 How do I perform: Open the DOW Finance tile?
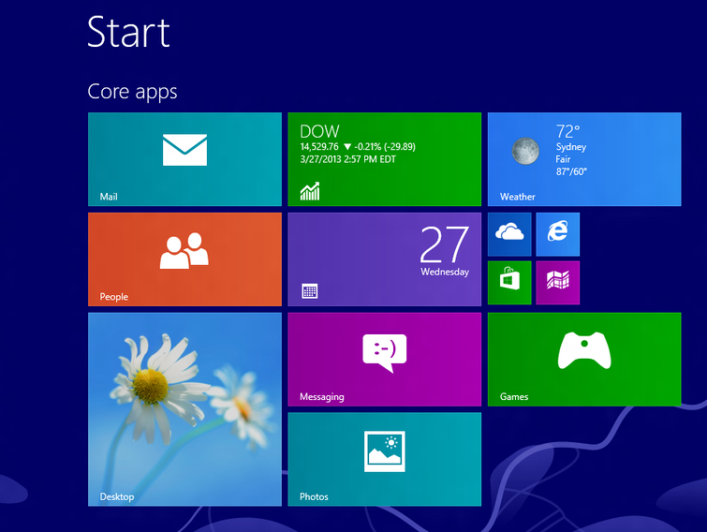click(385, 159)
